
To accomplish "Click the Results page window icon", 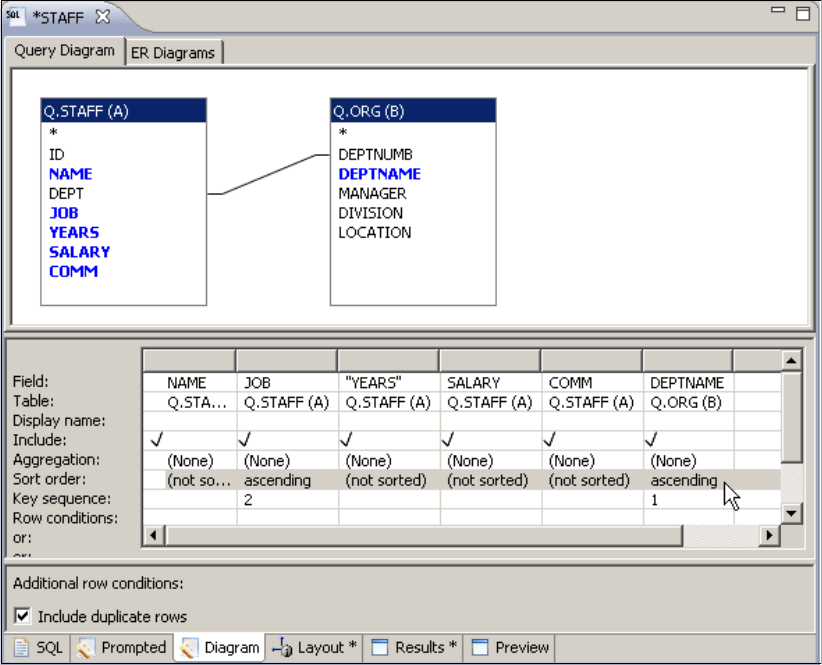I will pyautogui.click(x=379, y=647).
